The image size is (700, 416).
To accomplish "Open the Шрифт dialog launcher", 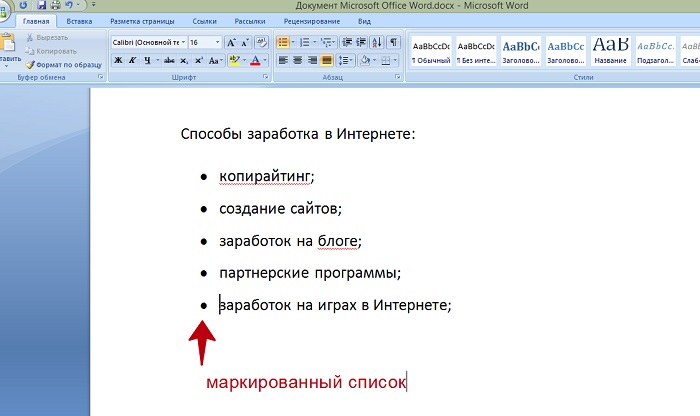I will [x=266, y=77].
